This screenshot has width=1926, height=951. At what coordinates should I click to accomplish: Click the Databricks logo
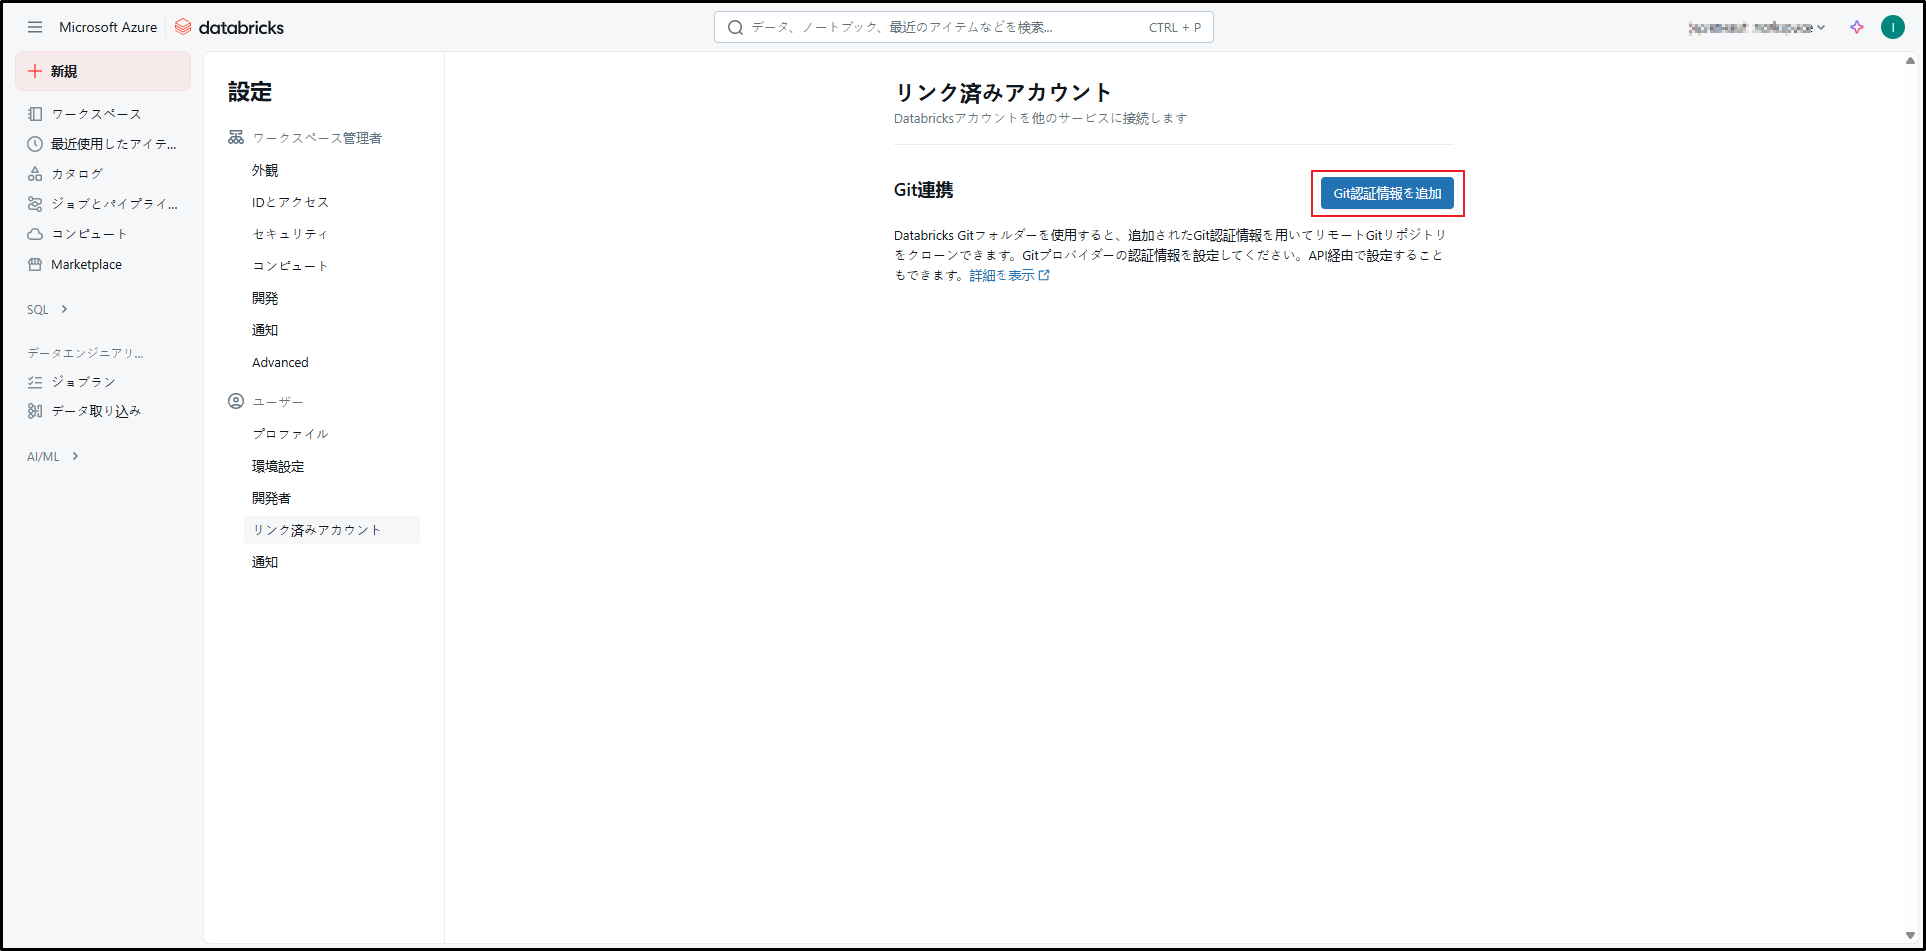[x=229, y=27]
